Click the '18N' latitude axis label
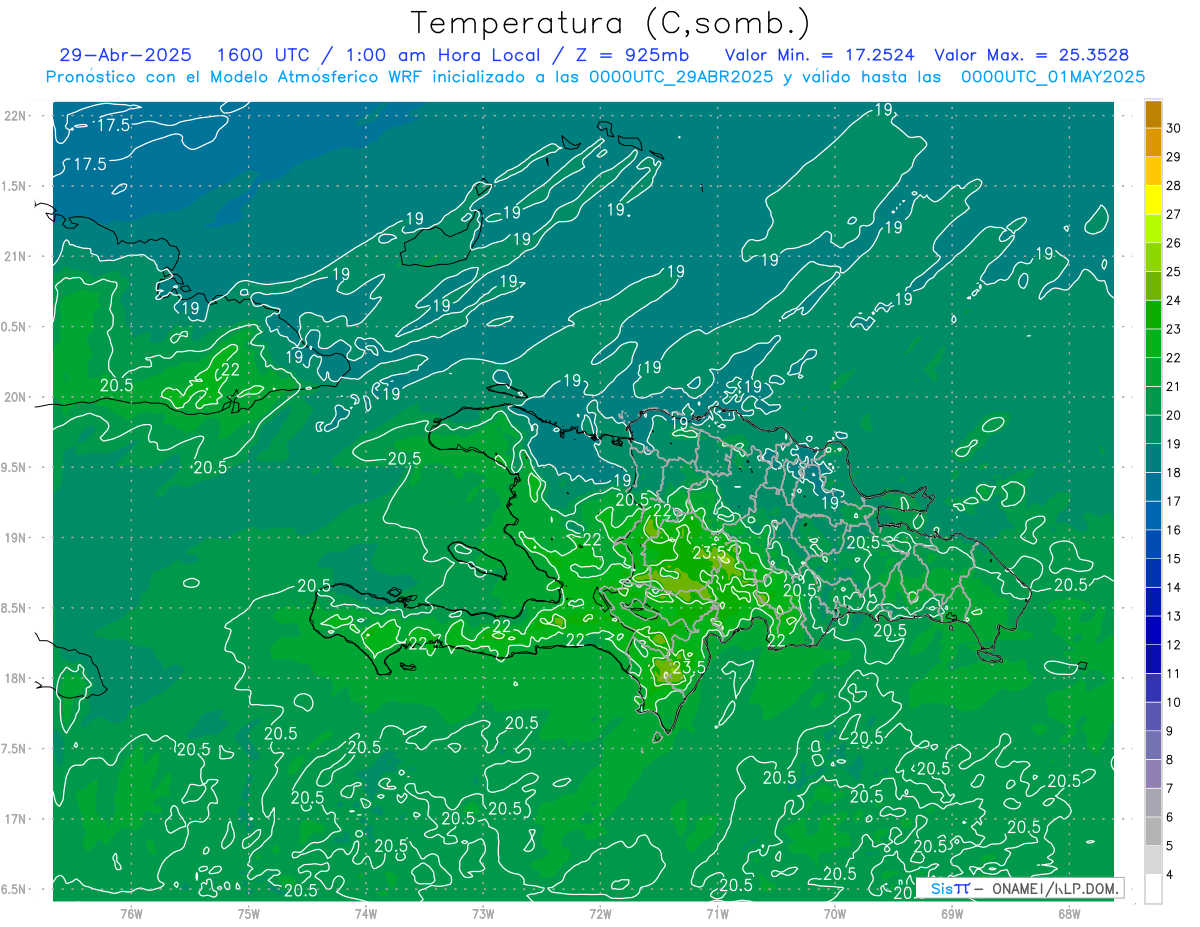Viewport: 1200px width, 927px height. click(x=15, y=679)
